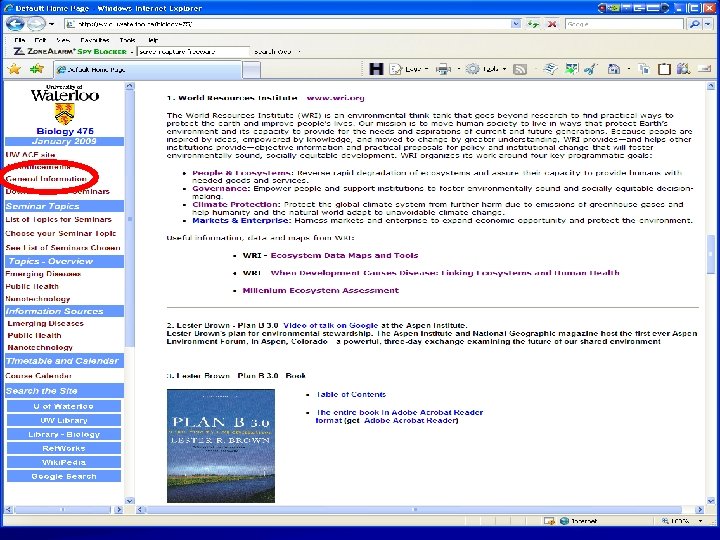This screenshot has width=720, height=540.
Task: Click the magnifier search button
Action: point(695,24)
